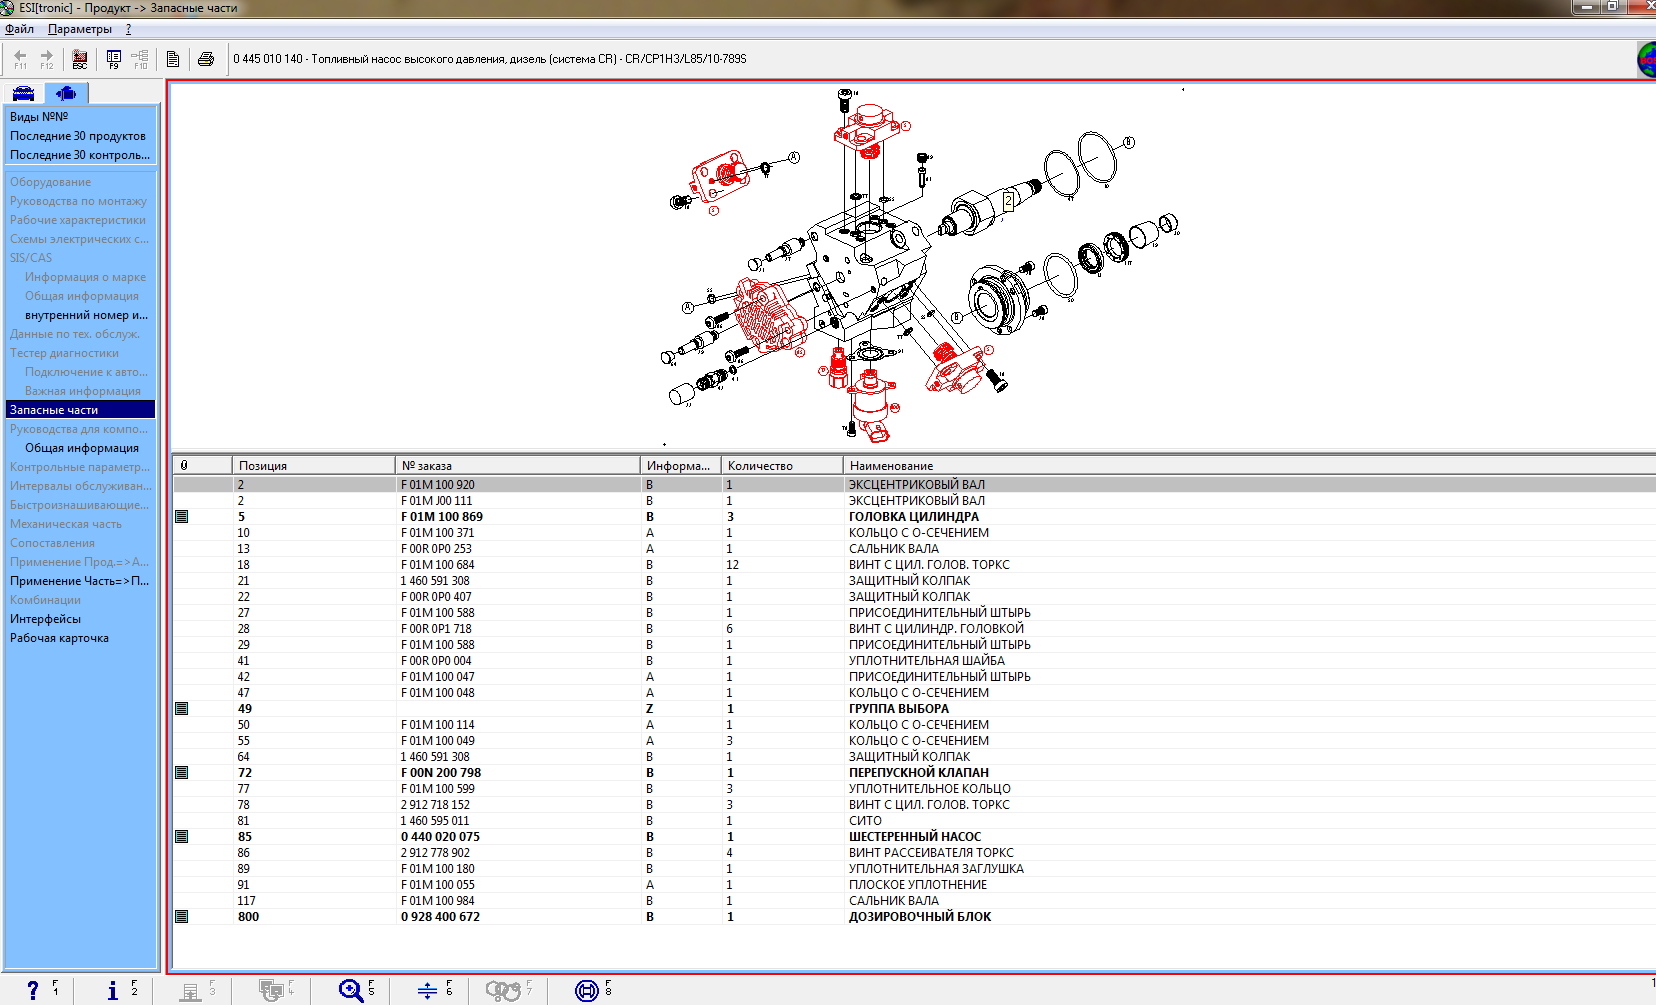Click the '№ заказа' column header
The image size is (1656, 1005).
tap(427, 466)
